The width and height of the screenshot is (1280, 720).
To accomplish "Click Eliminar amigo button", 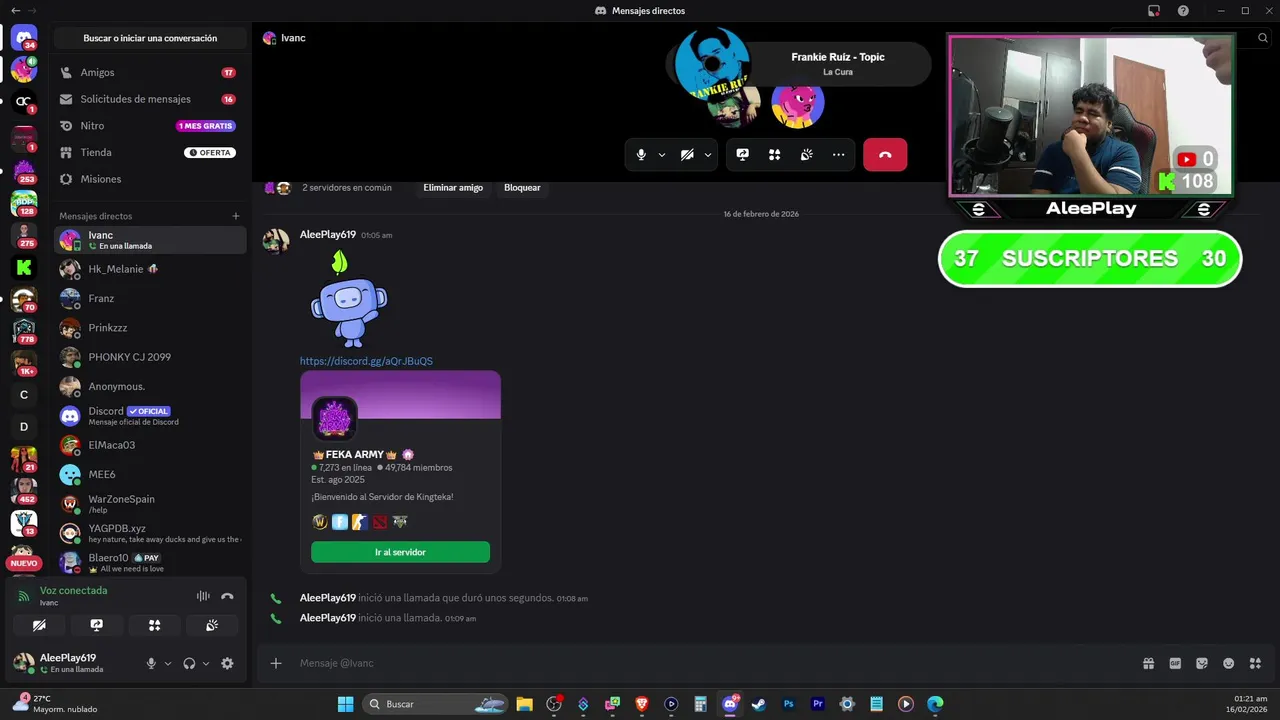I will click(453, 188).
